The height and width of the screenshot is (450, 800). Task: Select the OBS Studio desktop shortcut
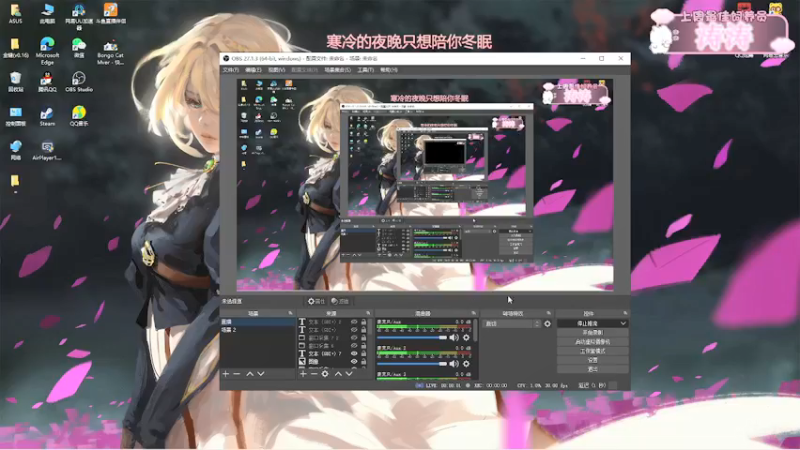(79, 82)
